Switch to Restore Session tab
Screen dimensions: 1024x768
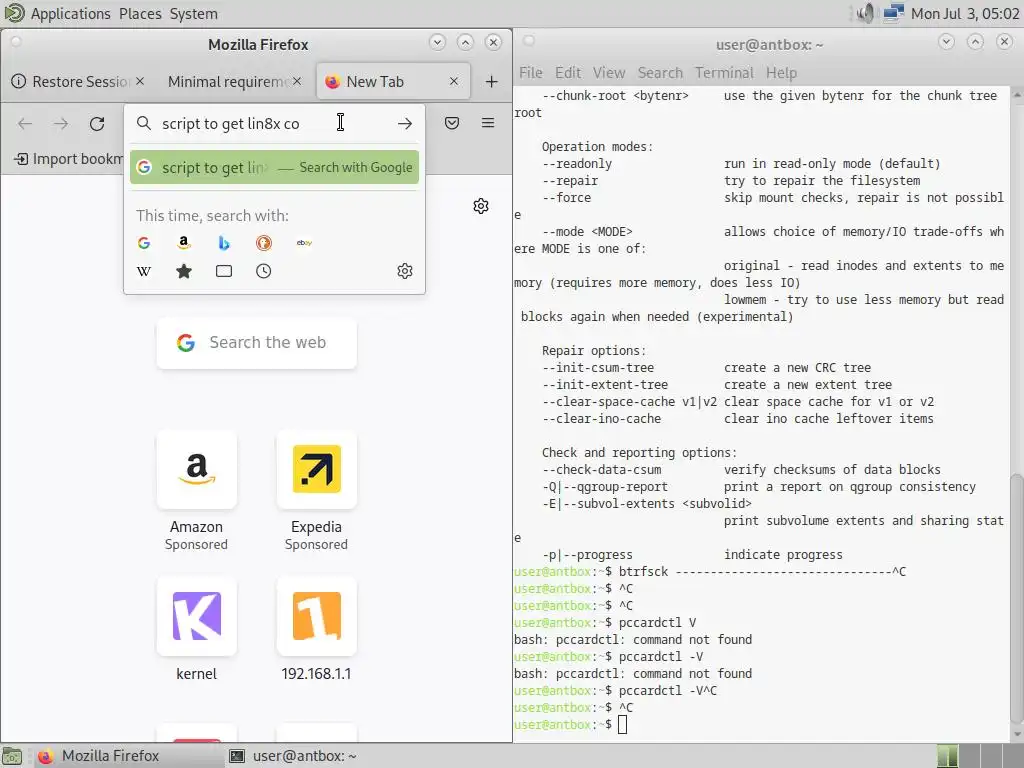(78, 82)
